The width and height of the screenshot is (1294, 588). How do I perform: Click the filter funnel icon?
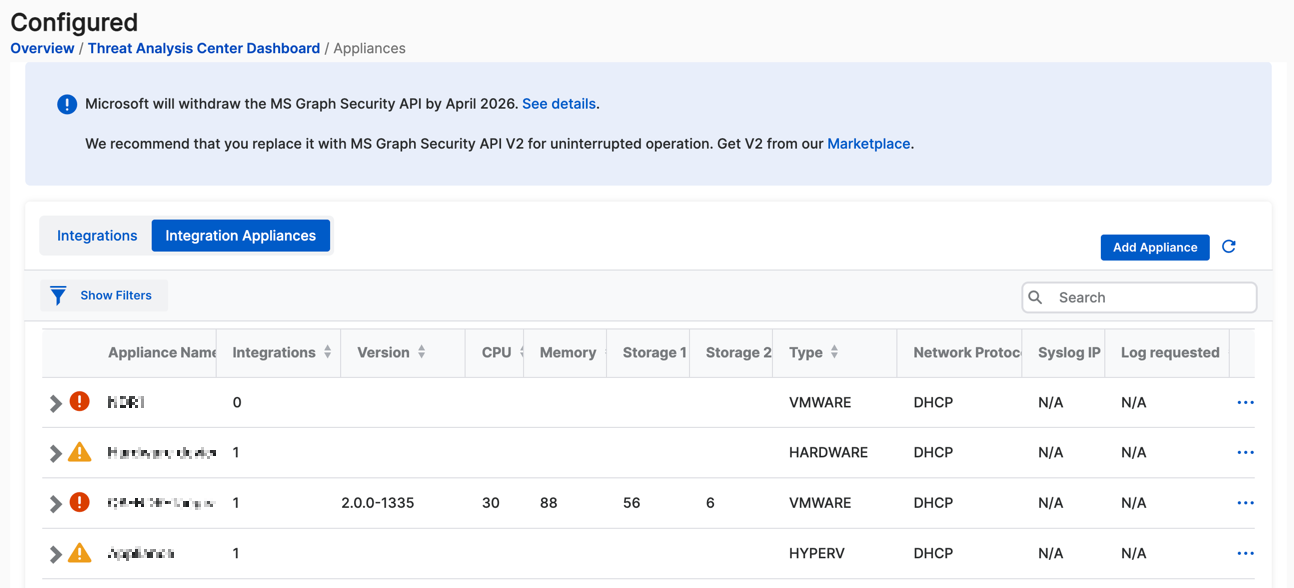58,295
